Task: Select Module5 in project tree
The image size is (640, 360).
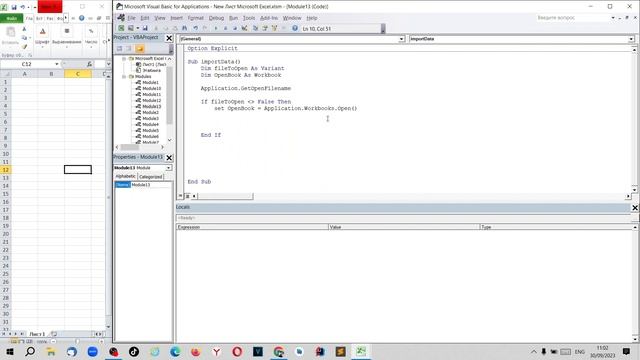Action: pyautogui.click(x=150, y=130)
